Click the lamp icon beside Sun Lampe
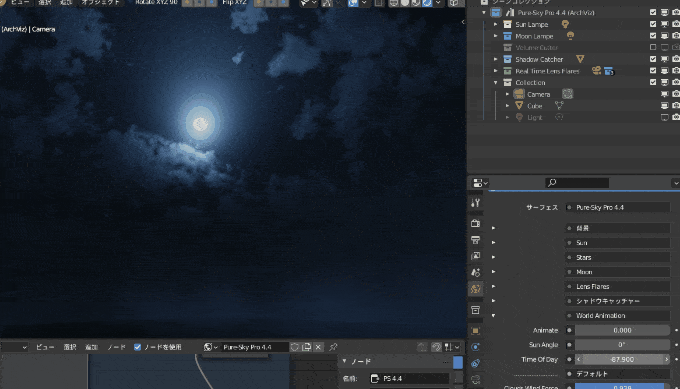 pos(565,24)
